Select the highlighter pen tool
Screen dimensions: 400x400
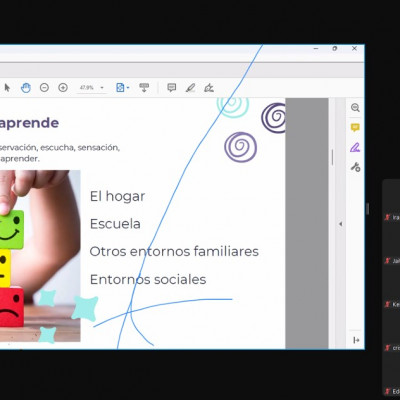point(190,88)
